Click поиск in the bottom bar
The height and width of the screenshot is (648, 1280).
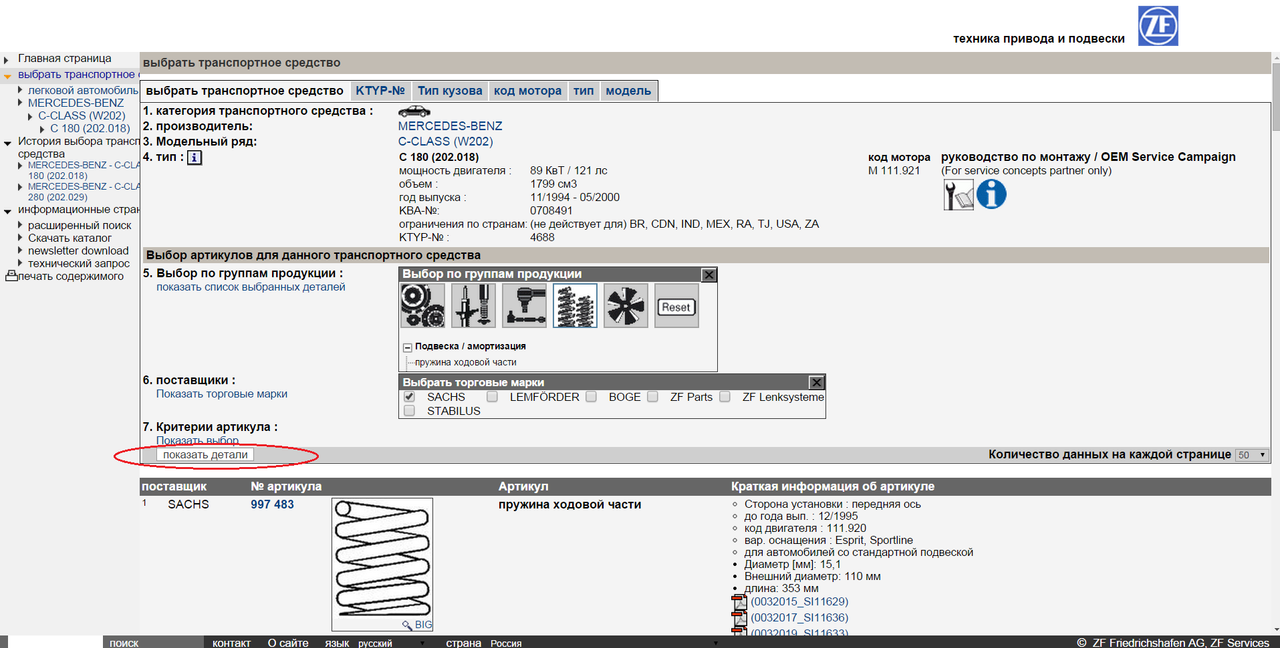(x=123, y=643)
